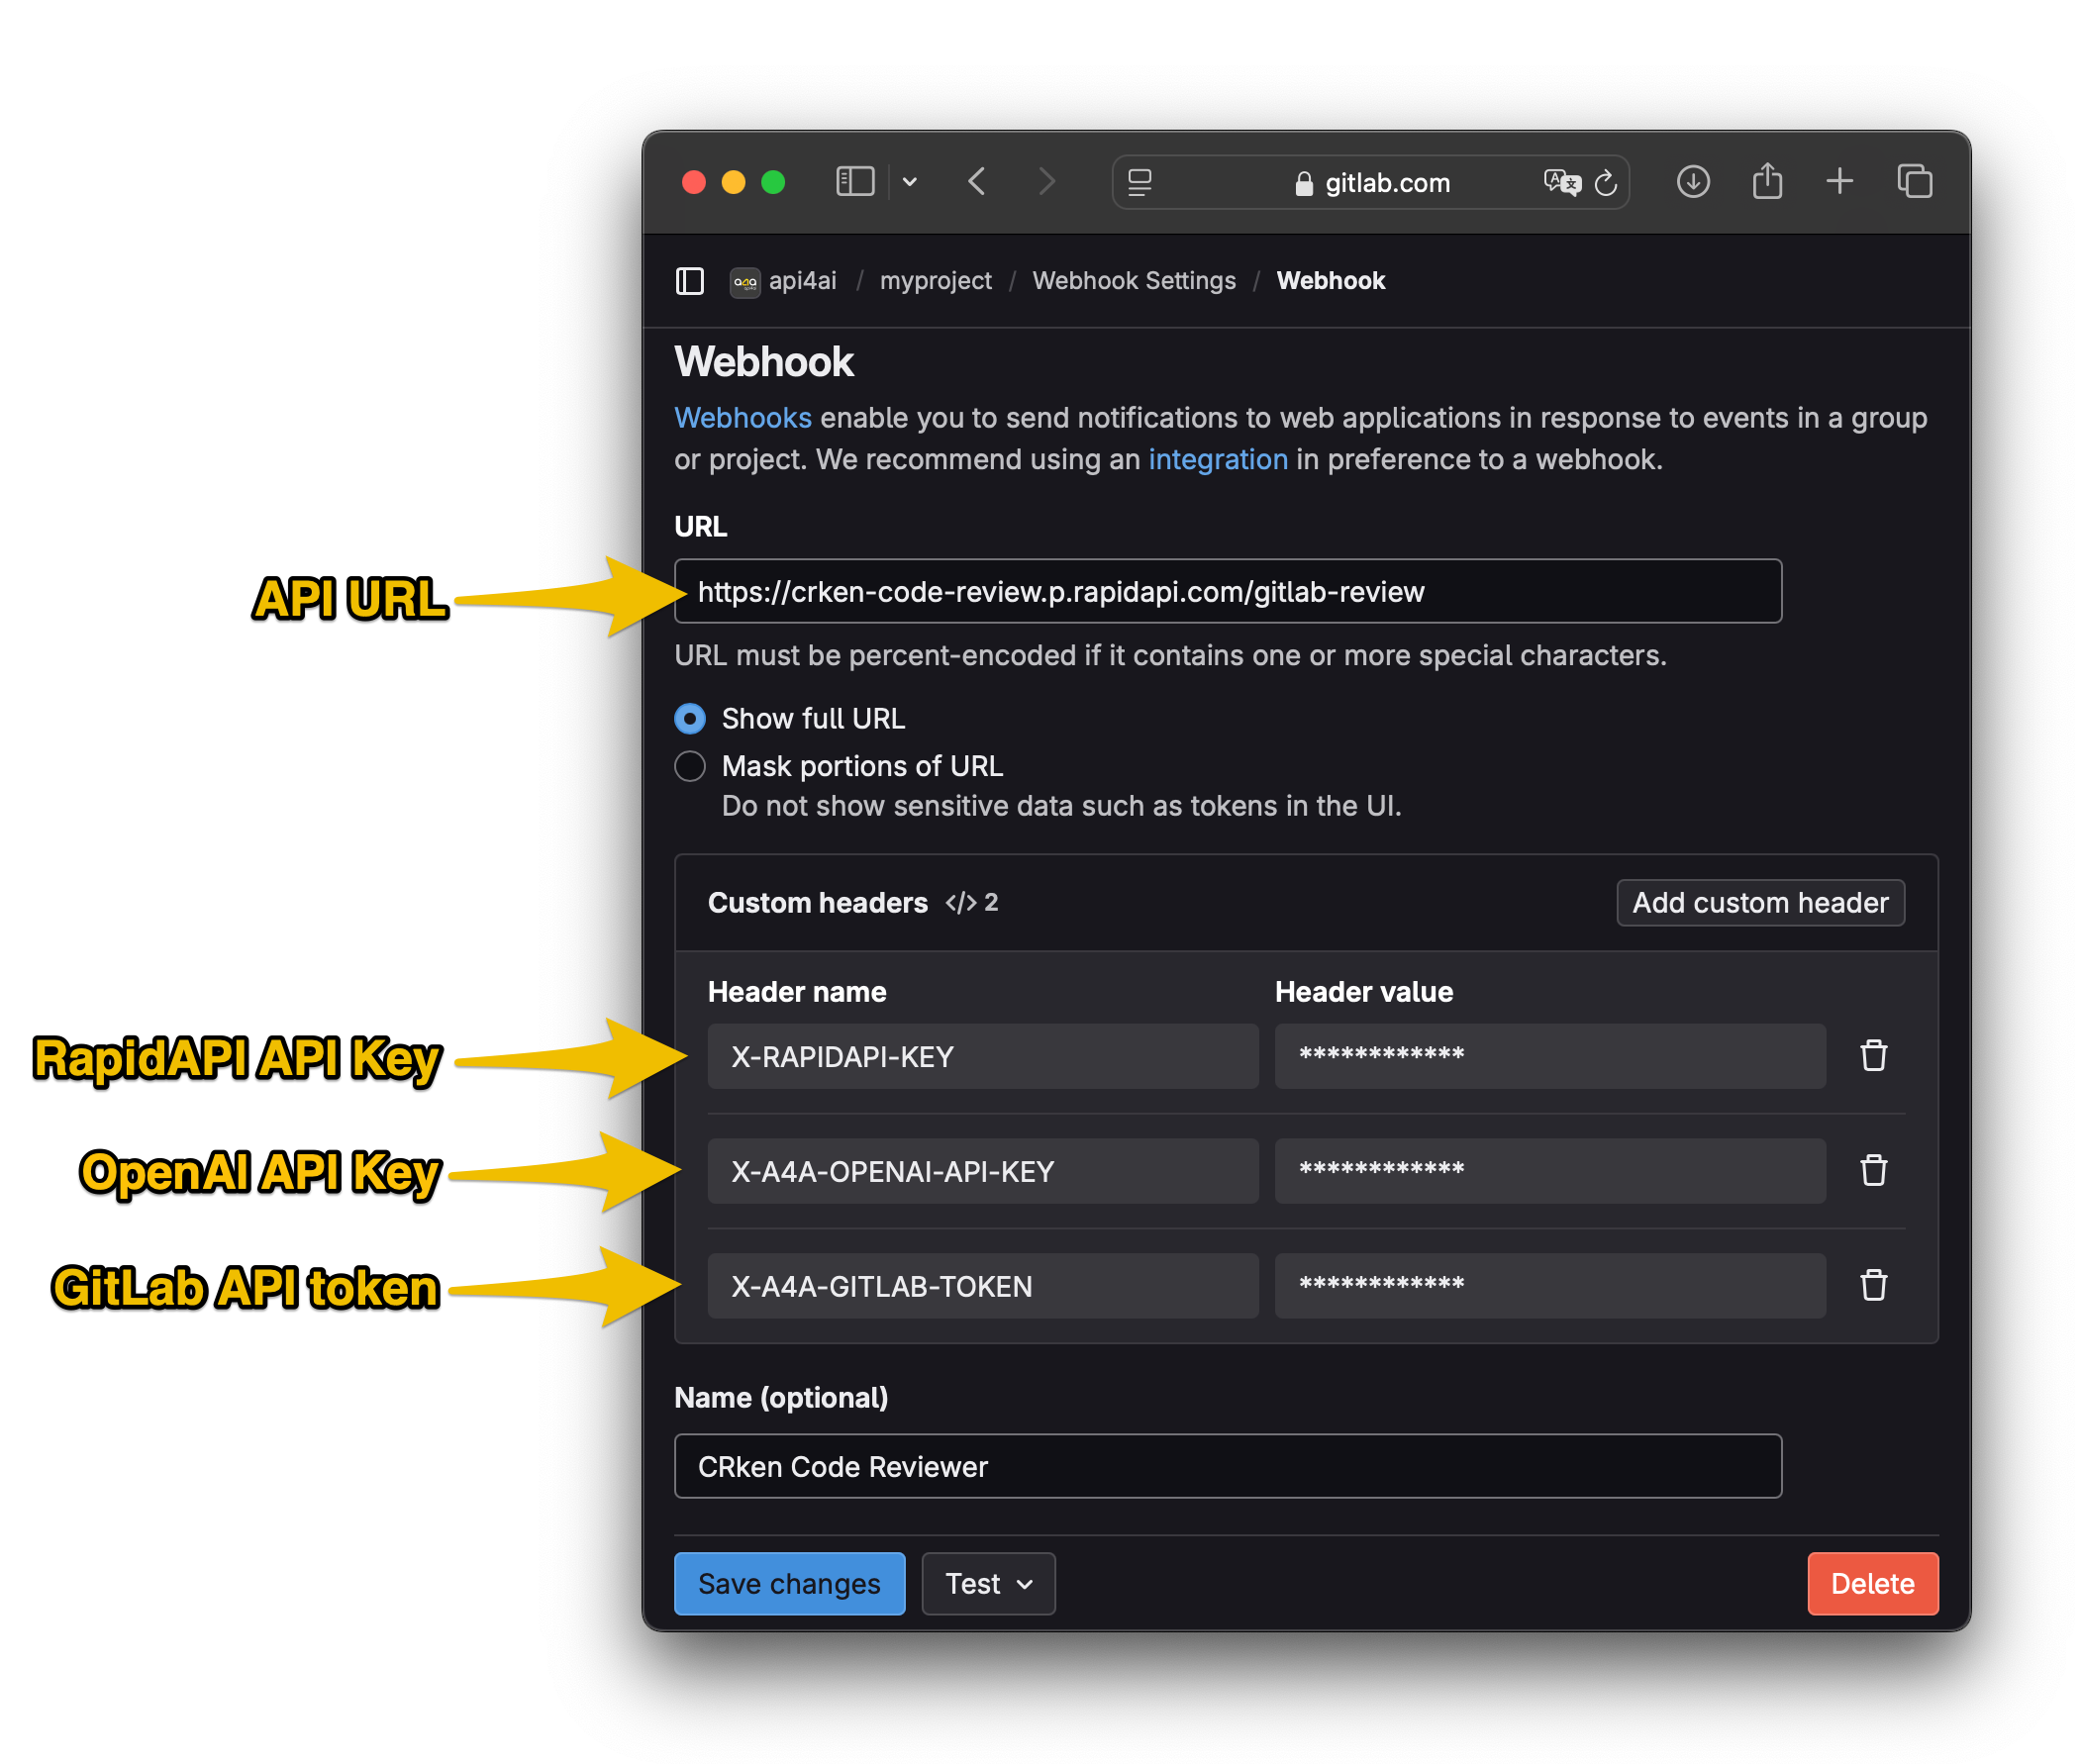Click the Header name column label
This screenshot has height=1764, width=2081.
point(796,991)
